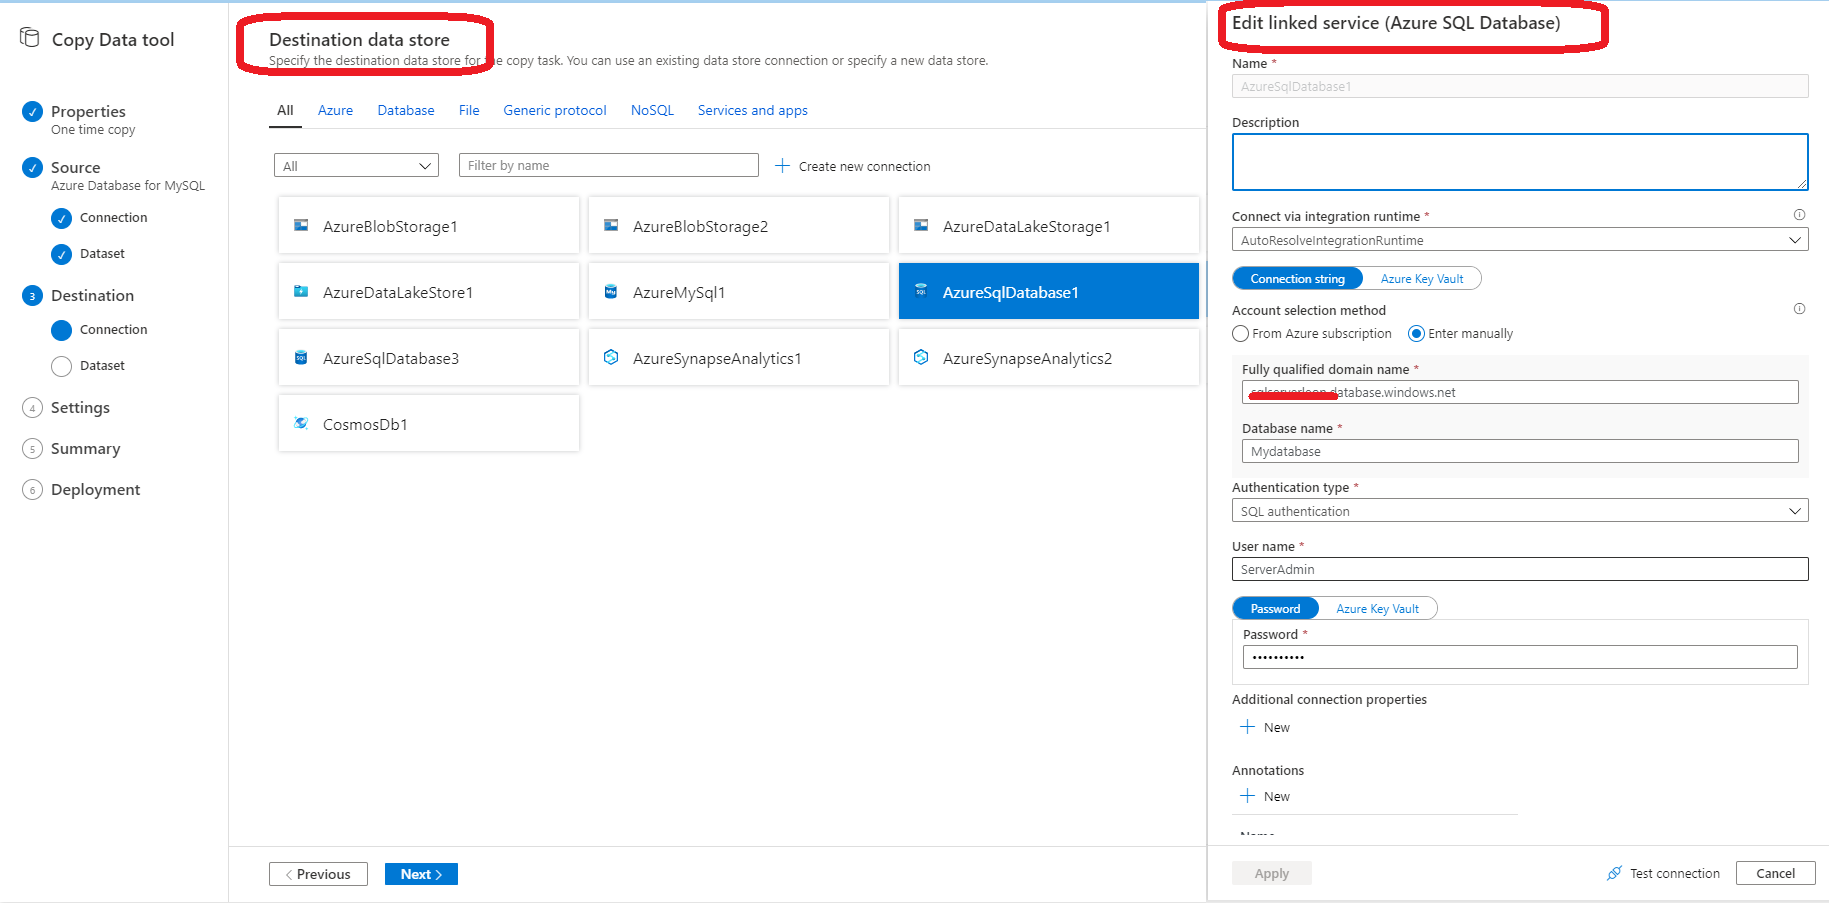Click the AzureDataLakeStorage1 icon
The image size is (1829, 903).
pyautogui.click(x=921, y=226)
